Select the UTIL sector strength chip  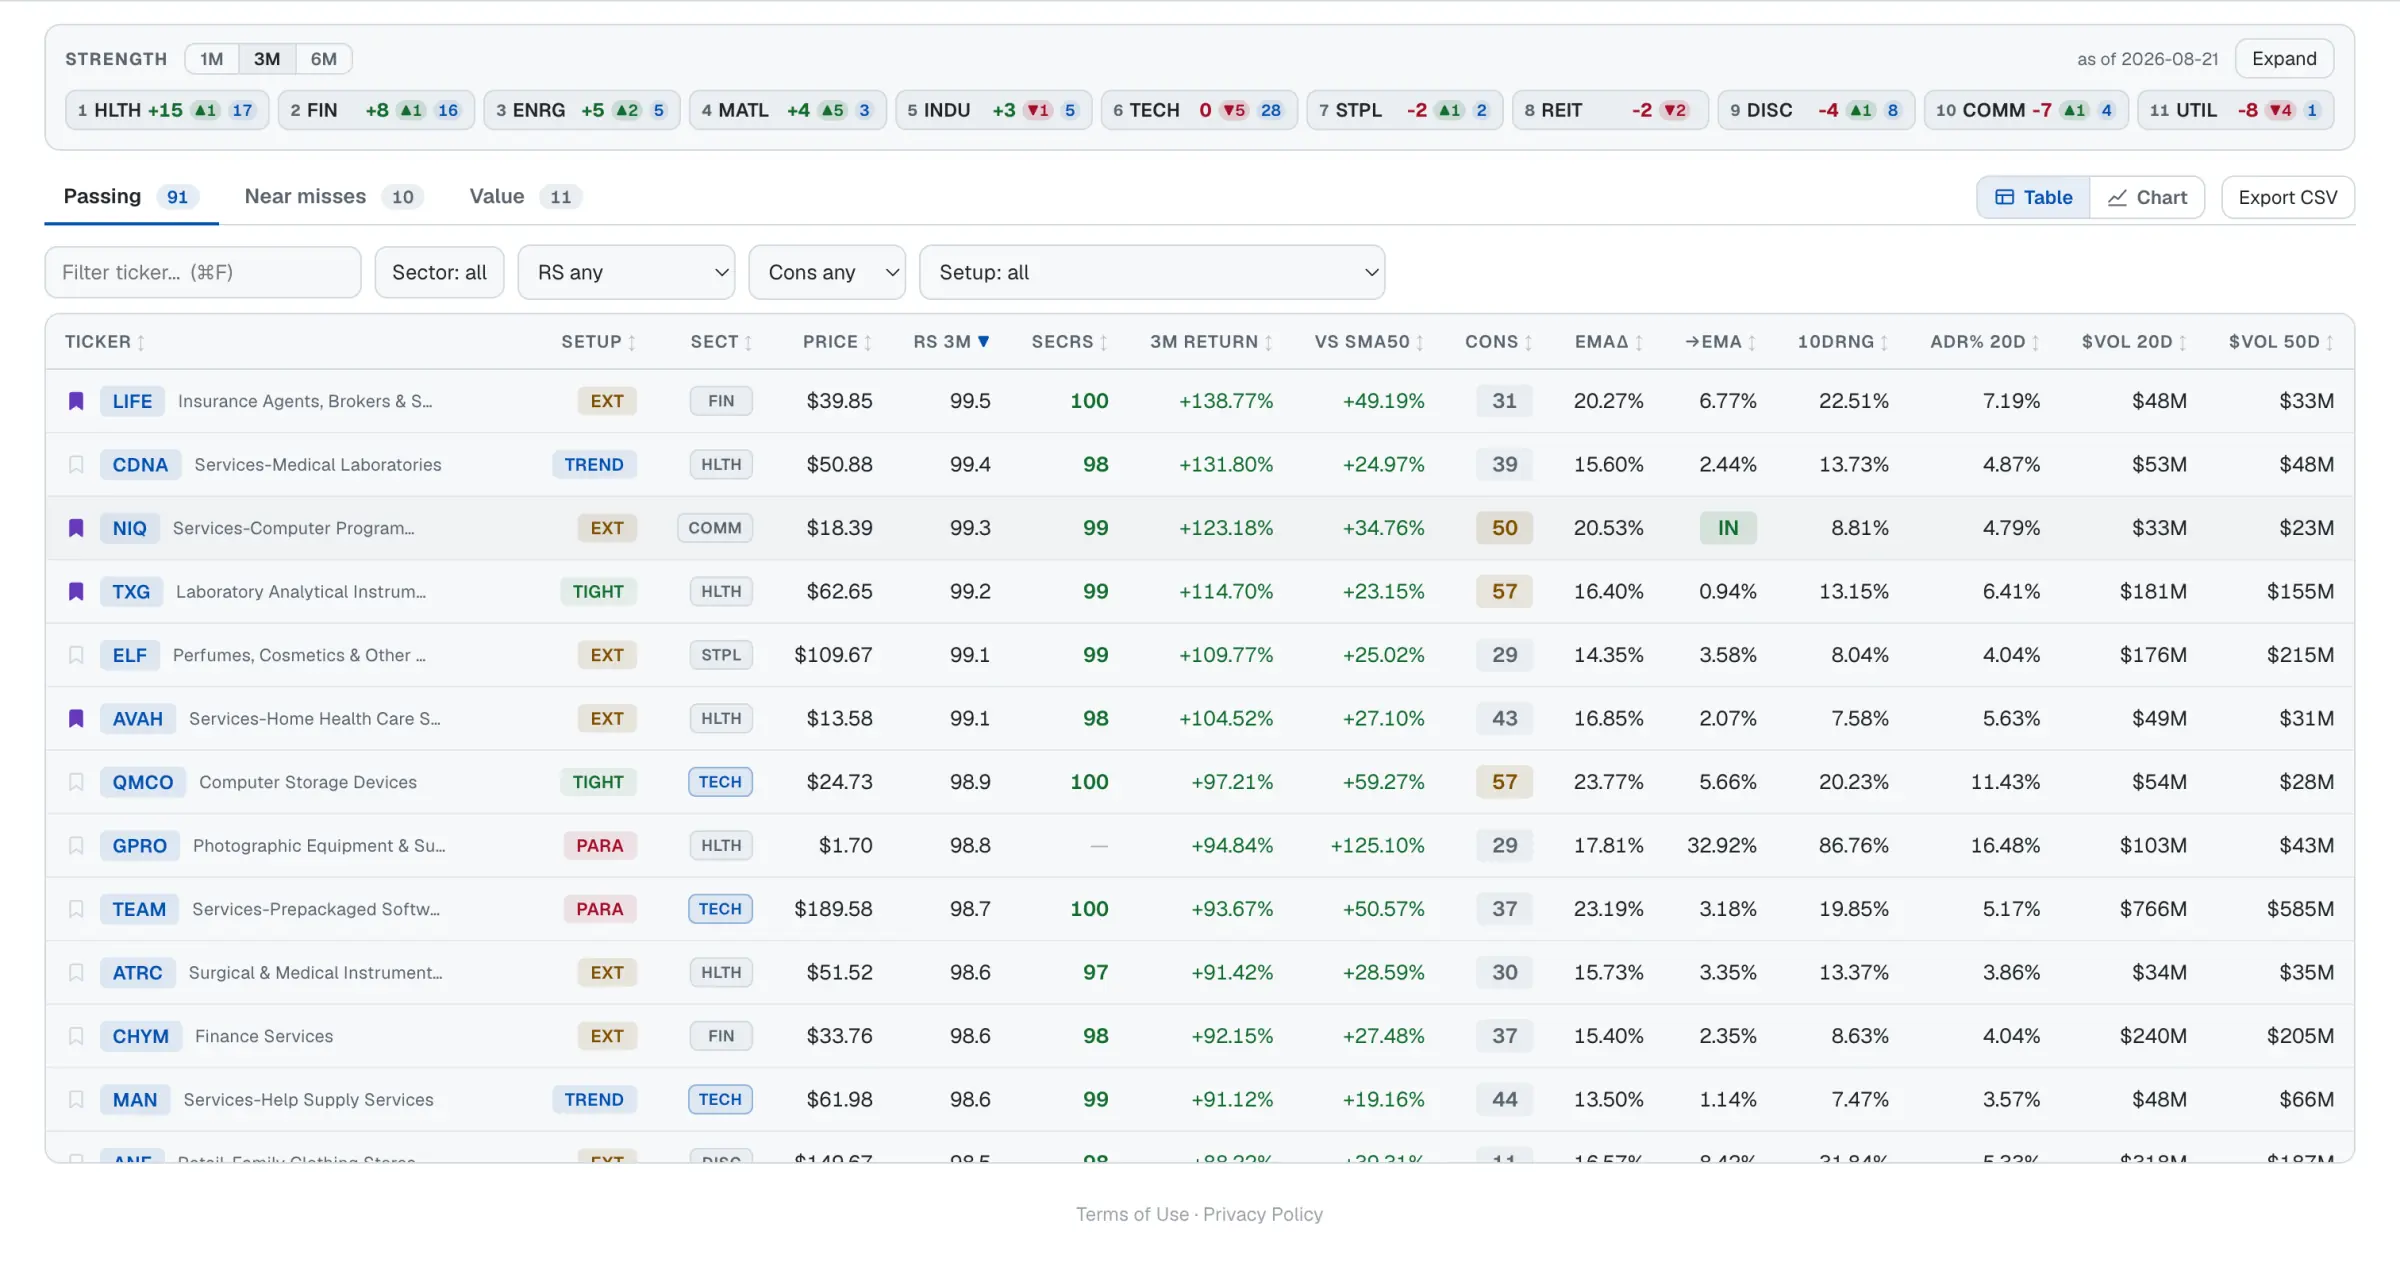[x=2236, y=110]
